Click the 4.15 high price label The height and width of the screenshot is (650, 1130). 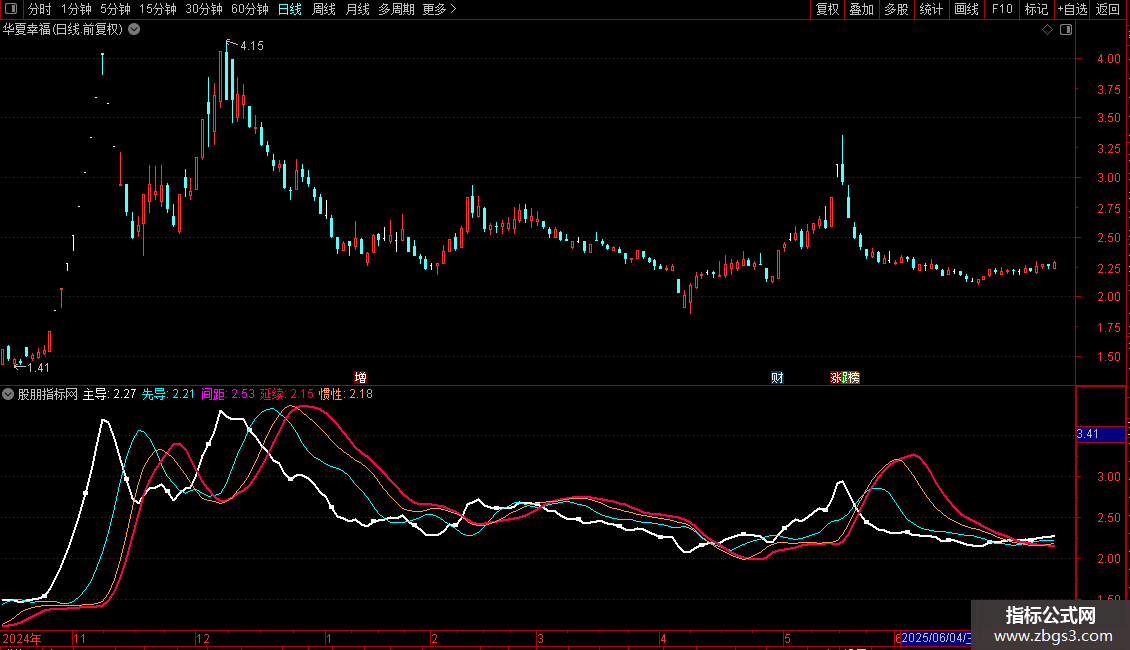click(x=252, y=46)
